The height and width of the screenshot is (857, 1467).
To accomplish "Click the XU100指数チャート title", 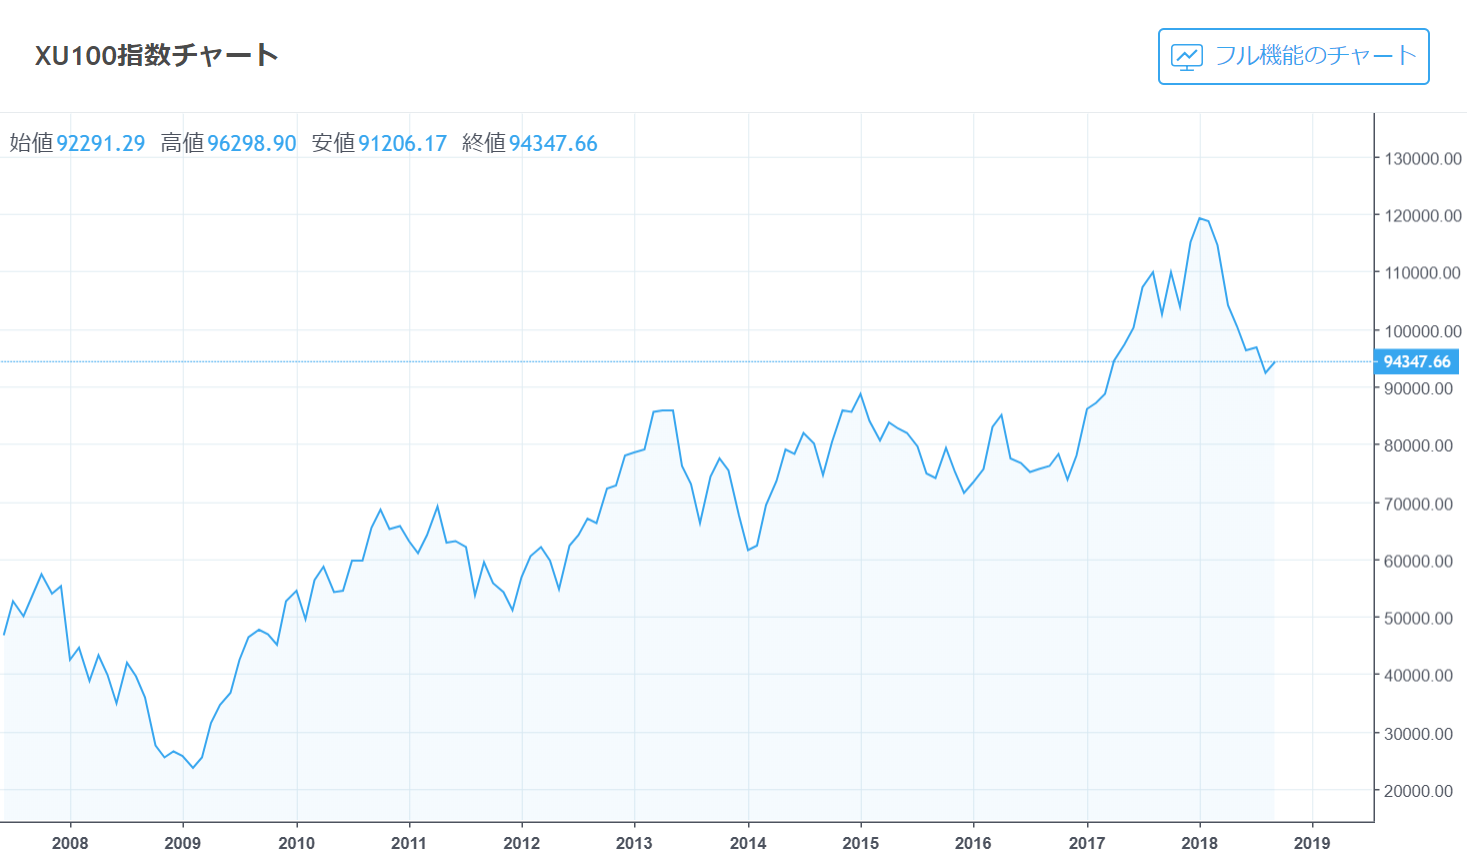I will click(157, 55).
